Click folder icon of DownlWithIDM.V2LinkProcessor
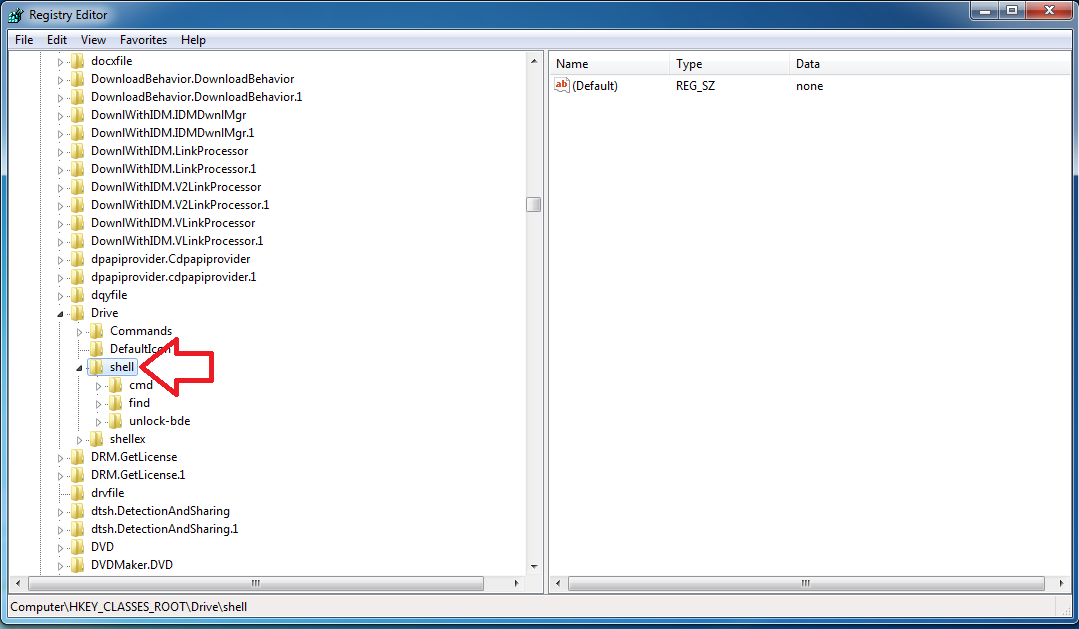1079x629 pixels. 78,187
